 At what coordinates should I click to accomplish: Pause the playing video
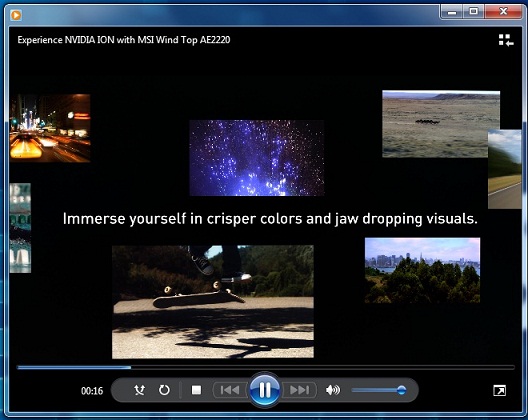265,390
